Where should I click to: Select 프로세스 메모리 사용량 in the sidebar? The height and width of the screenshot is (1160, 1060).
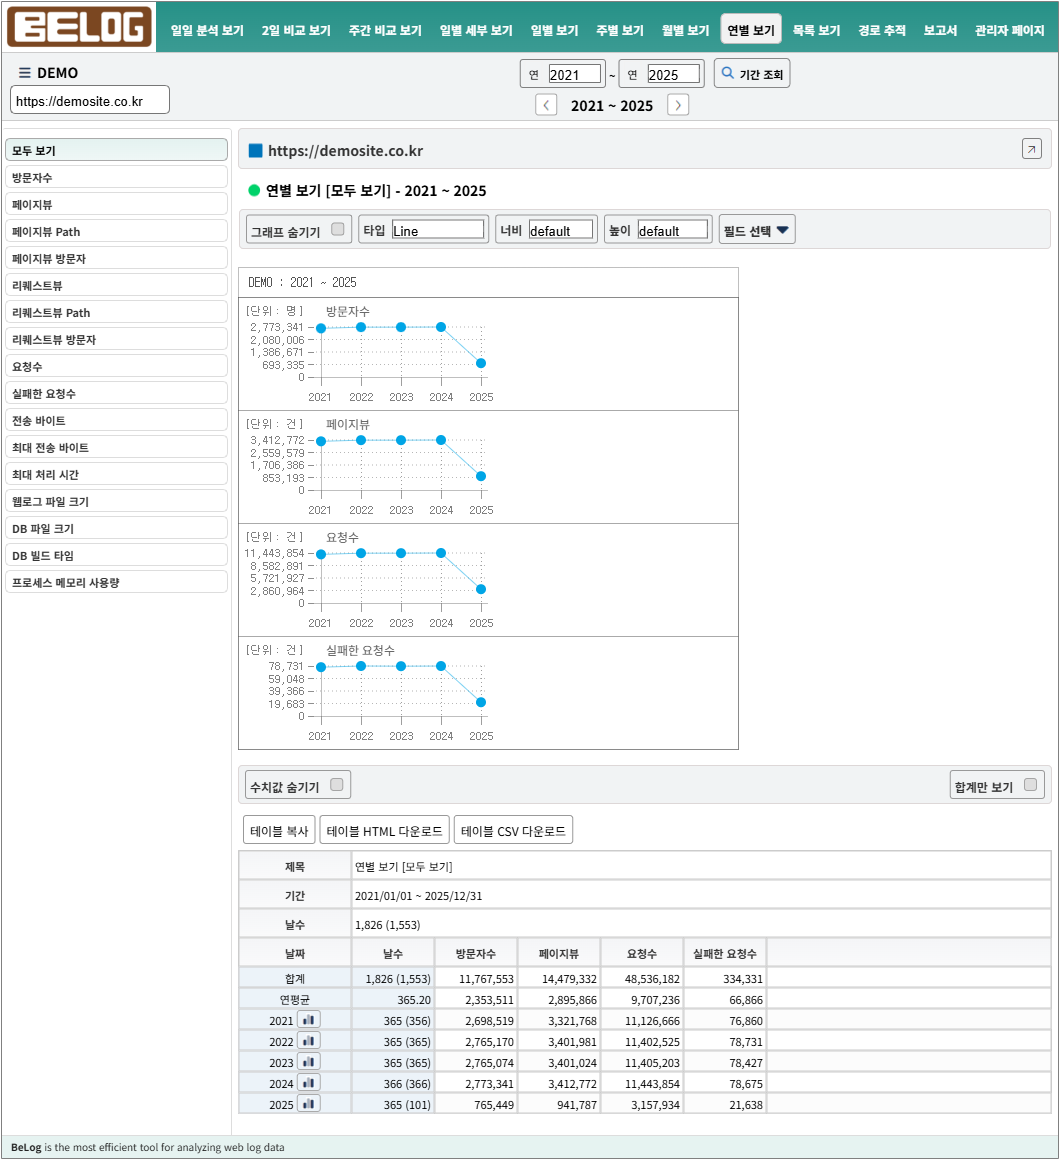tap(116, 582)
